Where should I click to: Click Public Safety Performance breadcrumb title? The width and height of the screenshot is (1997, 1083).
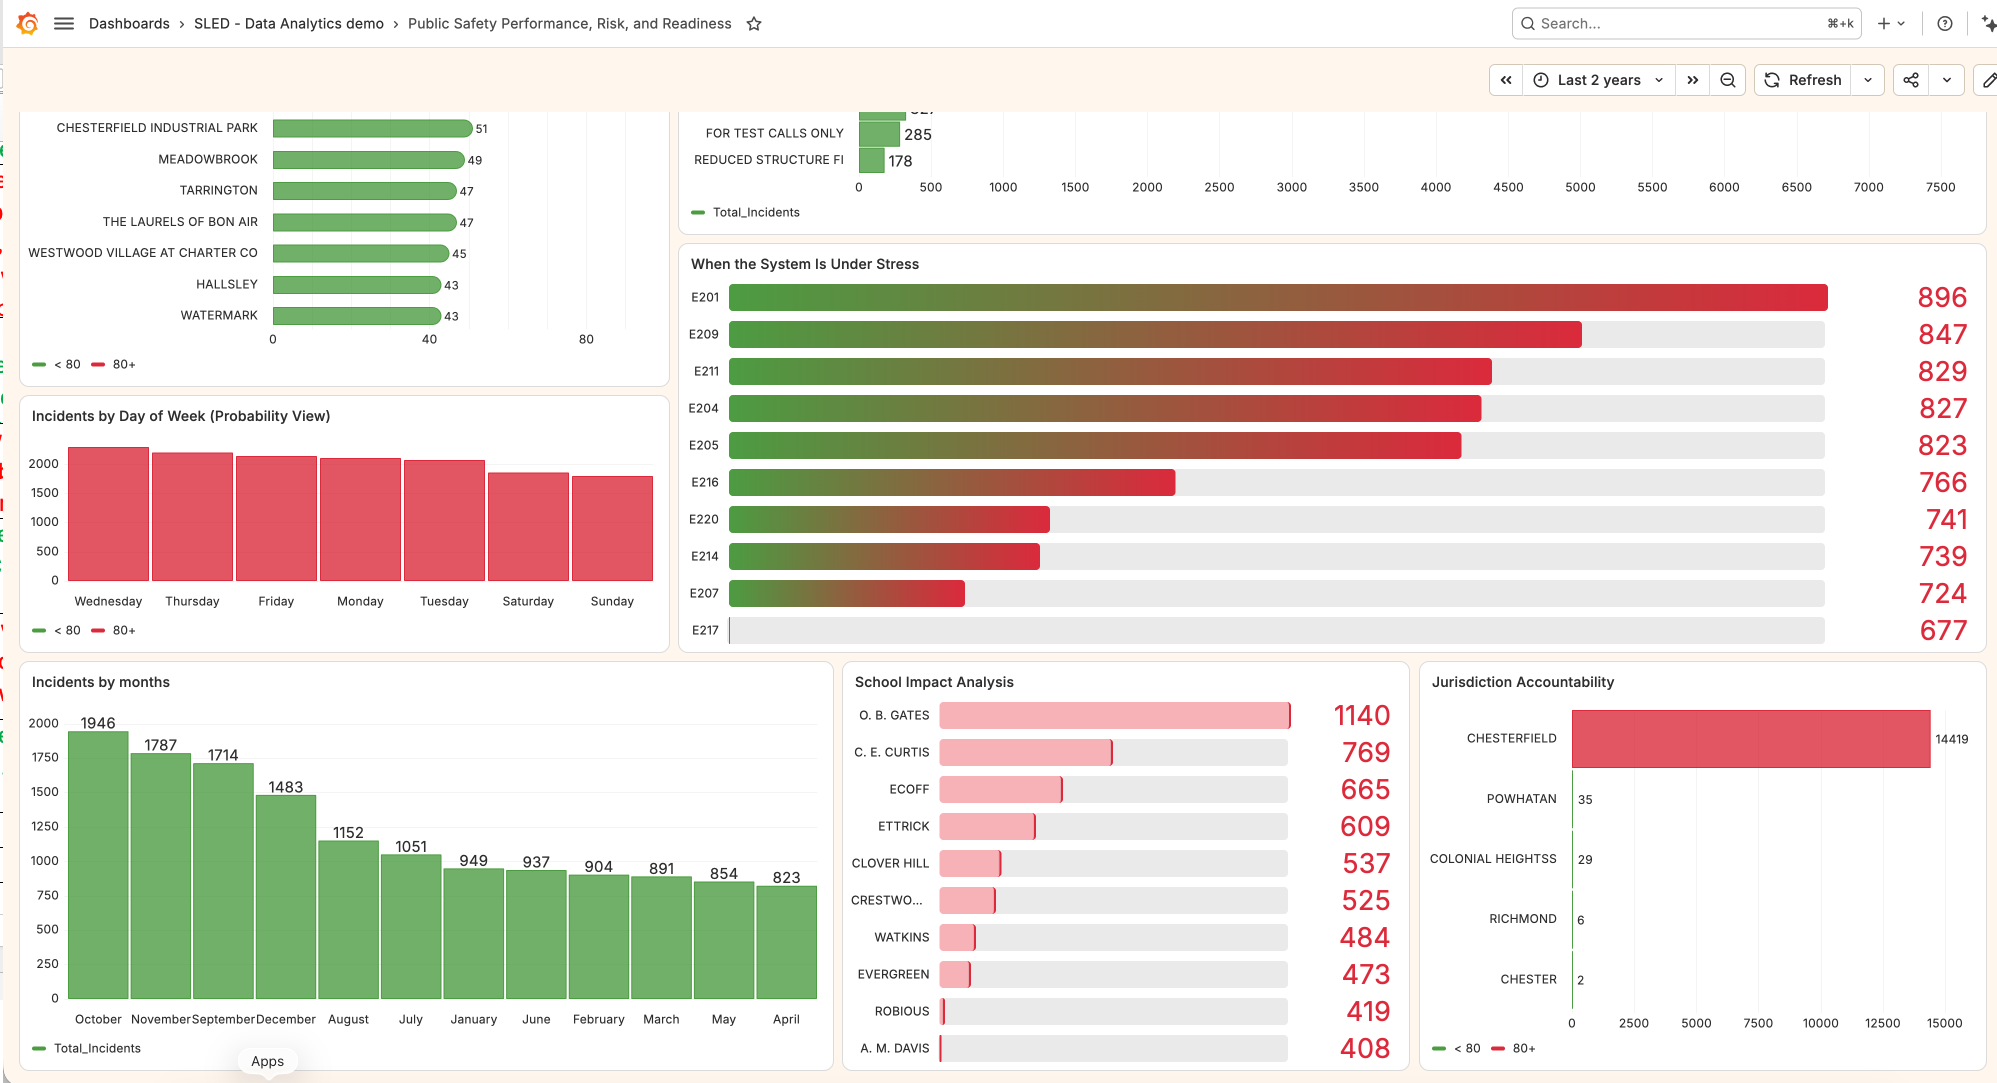pos(570,24)
